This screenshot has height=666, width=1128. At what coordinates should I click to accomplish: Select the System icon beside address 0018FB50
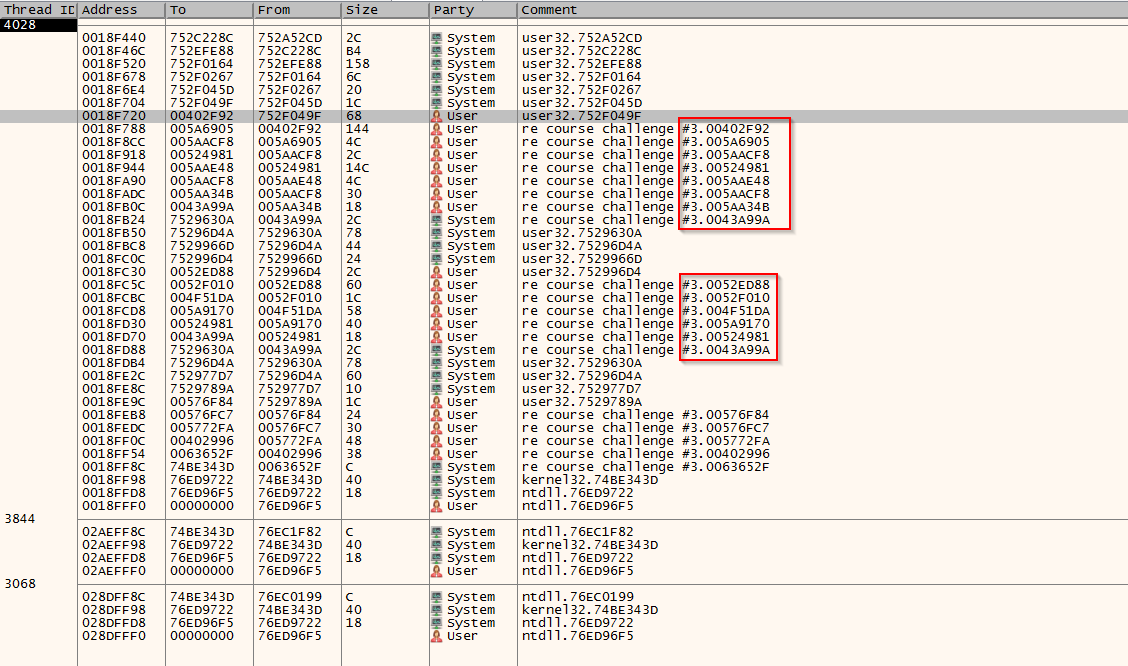pyautogui.click(x=436, y=232)
